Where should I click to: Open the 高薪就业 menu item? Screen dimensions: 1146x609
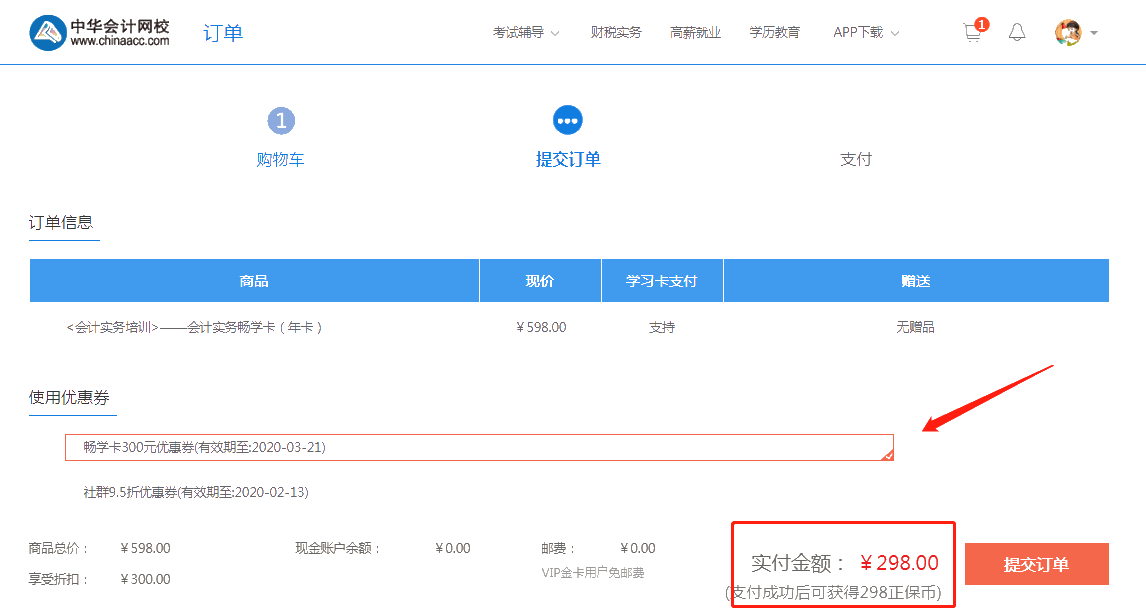pyautogui.click(x=695, y=32)
